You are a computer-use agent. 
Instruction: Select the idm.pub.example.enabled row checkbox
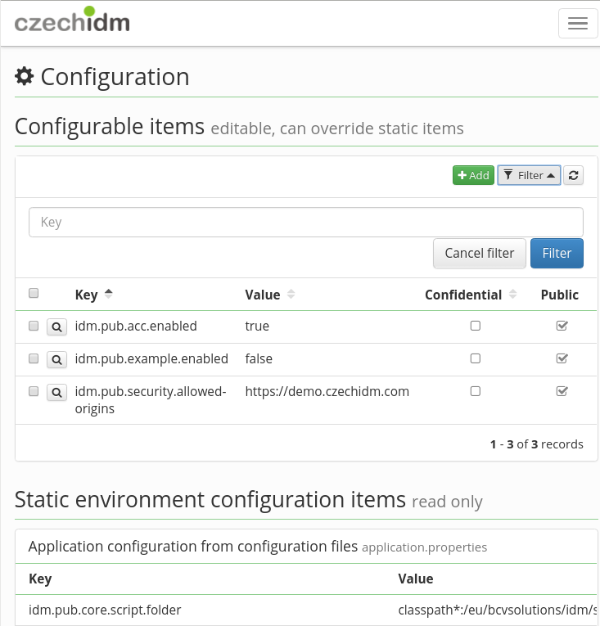(34, 358)
